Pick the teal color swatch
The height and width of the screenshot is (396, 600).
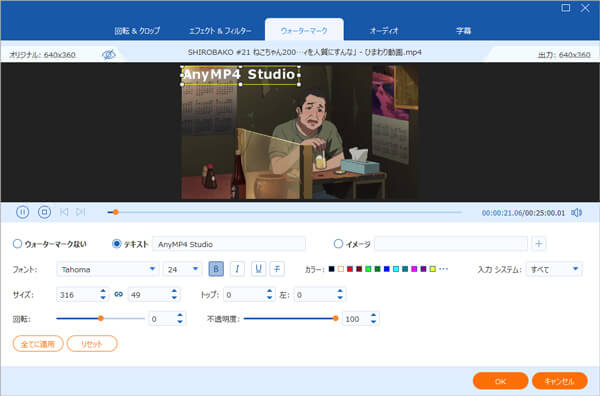point(405,269)
